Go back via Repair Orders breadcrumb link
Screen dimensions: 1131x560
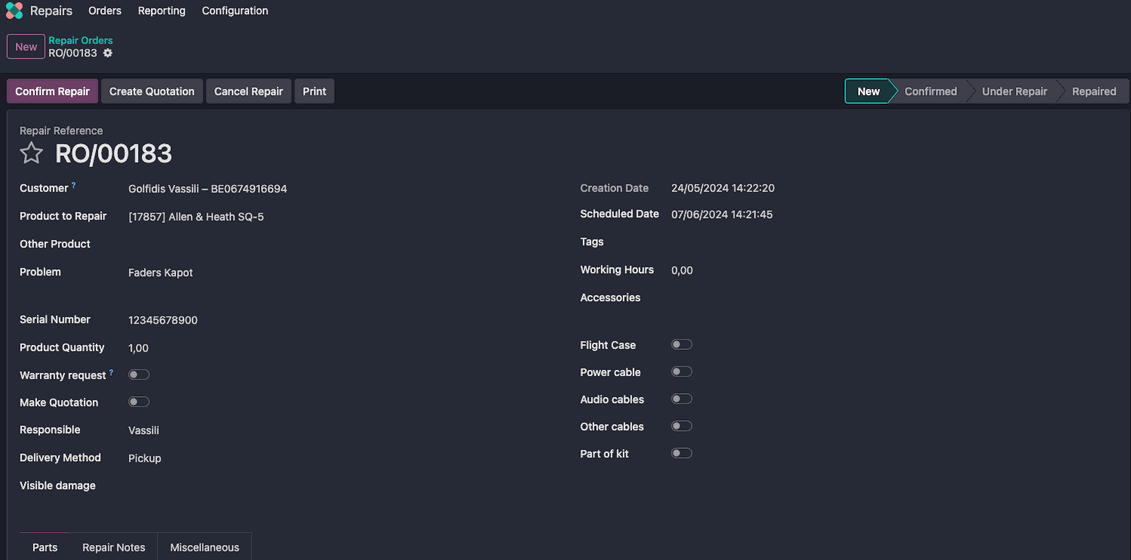(81, 41)
